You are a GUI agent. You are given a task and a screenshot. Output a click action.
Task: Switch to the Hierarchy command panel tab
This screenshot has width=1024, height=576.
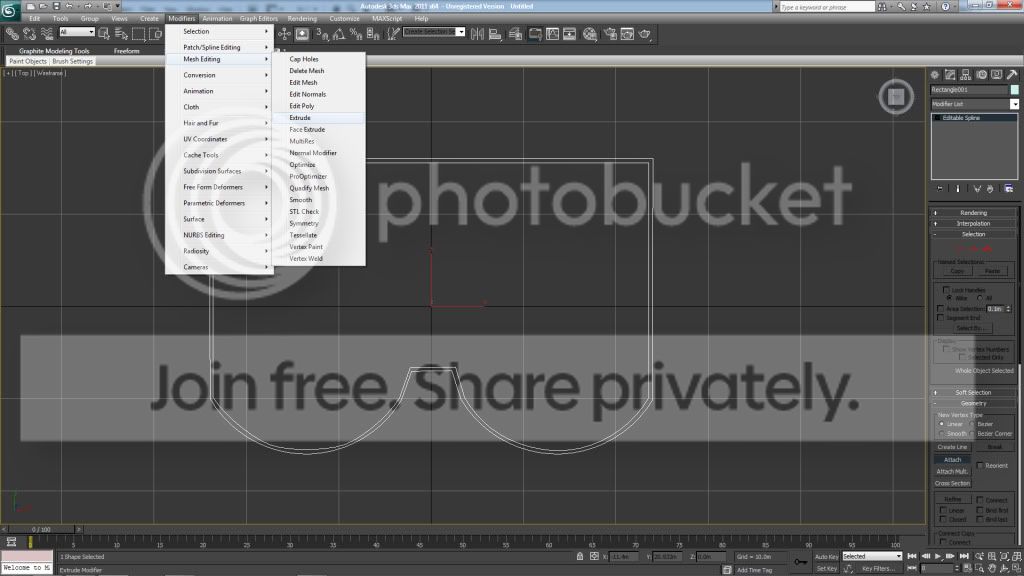pyautogui.click(x=966, y=74)
